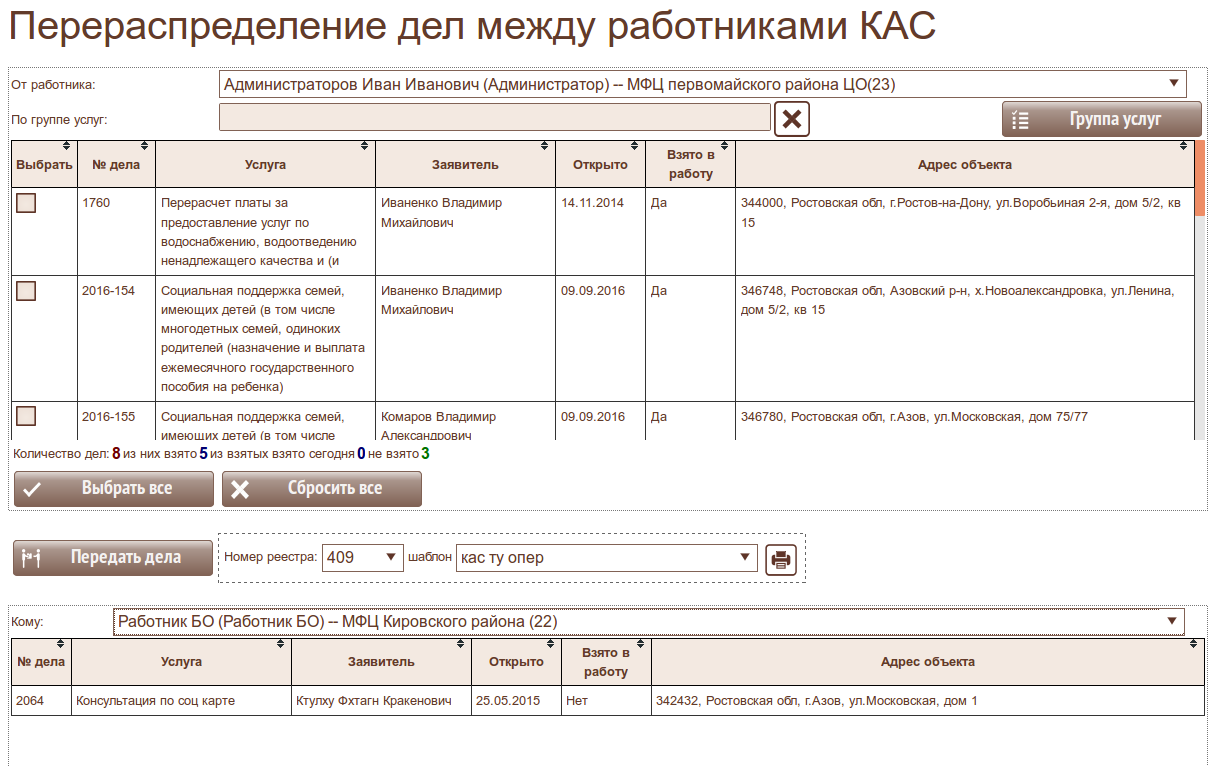Click the Выбрать все button

click(x=113, y=489)
